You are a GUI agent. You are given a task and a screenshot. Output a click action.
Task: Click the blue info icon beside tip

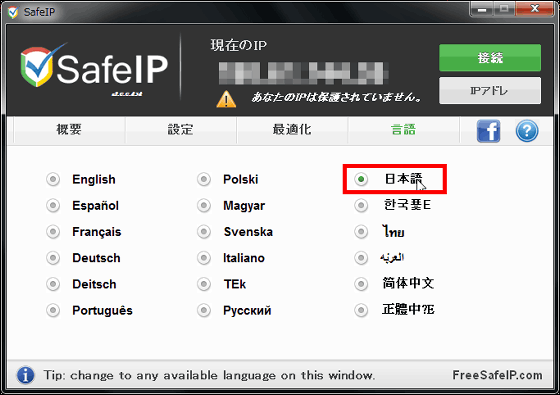click(x=25, y=375)
